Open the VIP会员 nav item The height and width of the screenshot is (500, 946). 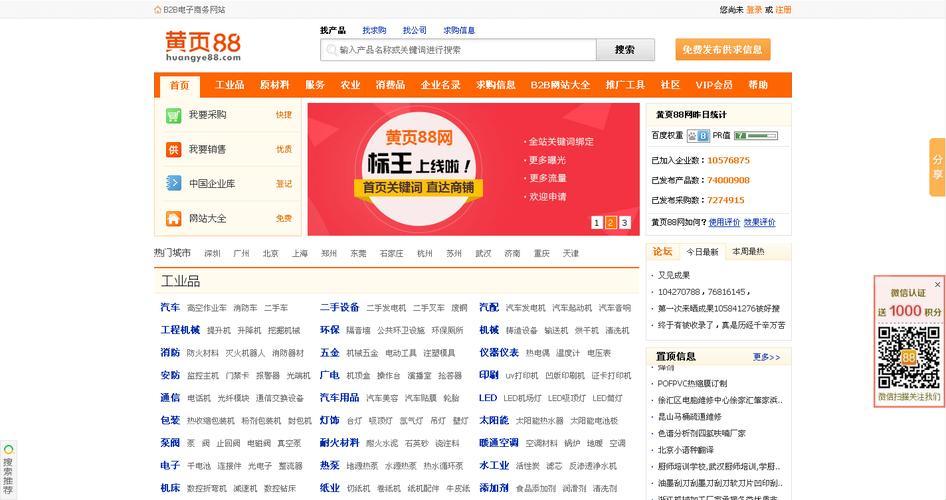point(714,85)
